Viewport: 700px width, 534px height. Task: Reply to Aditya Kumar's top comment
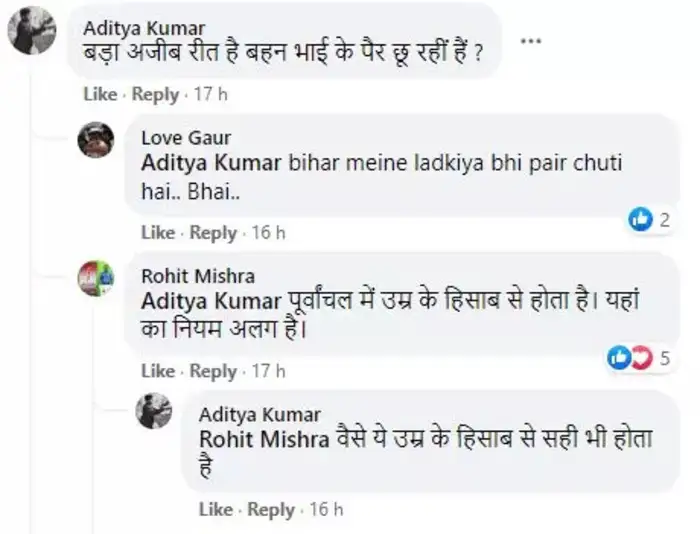tap(155, 94)
